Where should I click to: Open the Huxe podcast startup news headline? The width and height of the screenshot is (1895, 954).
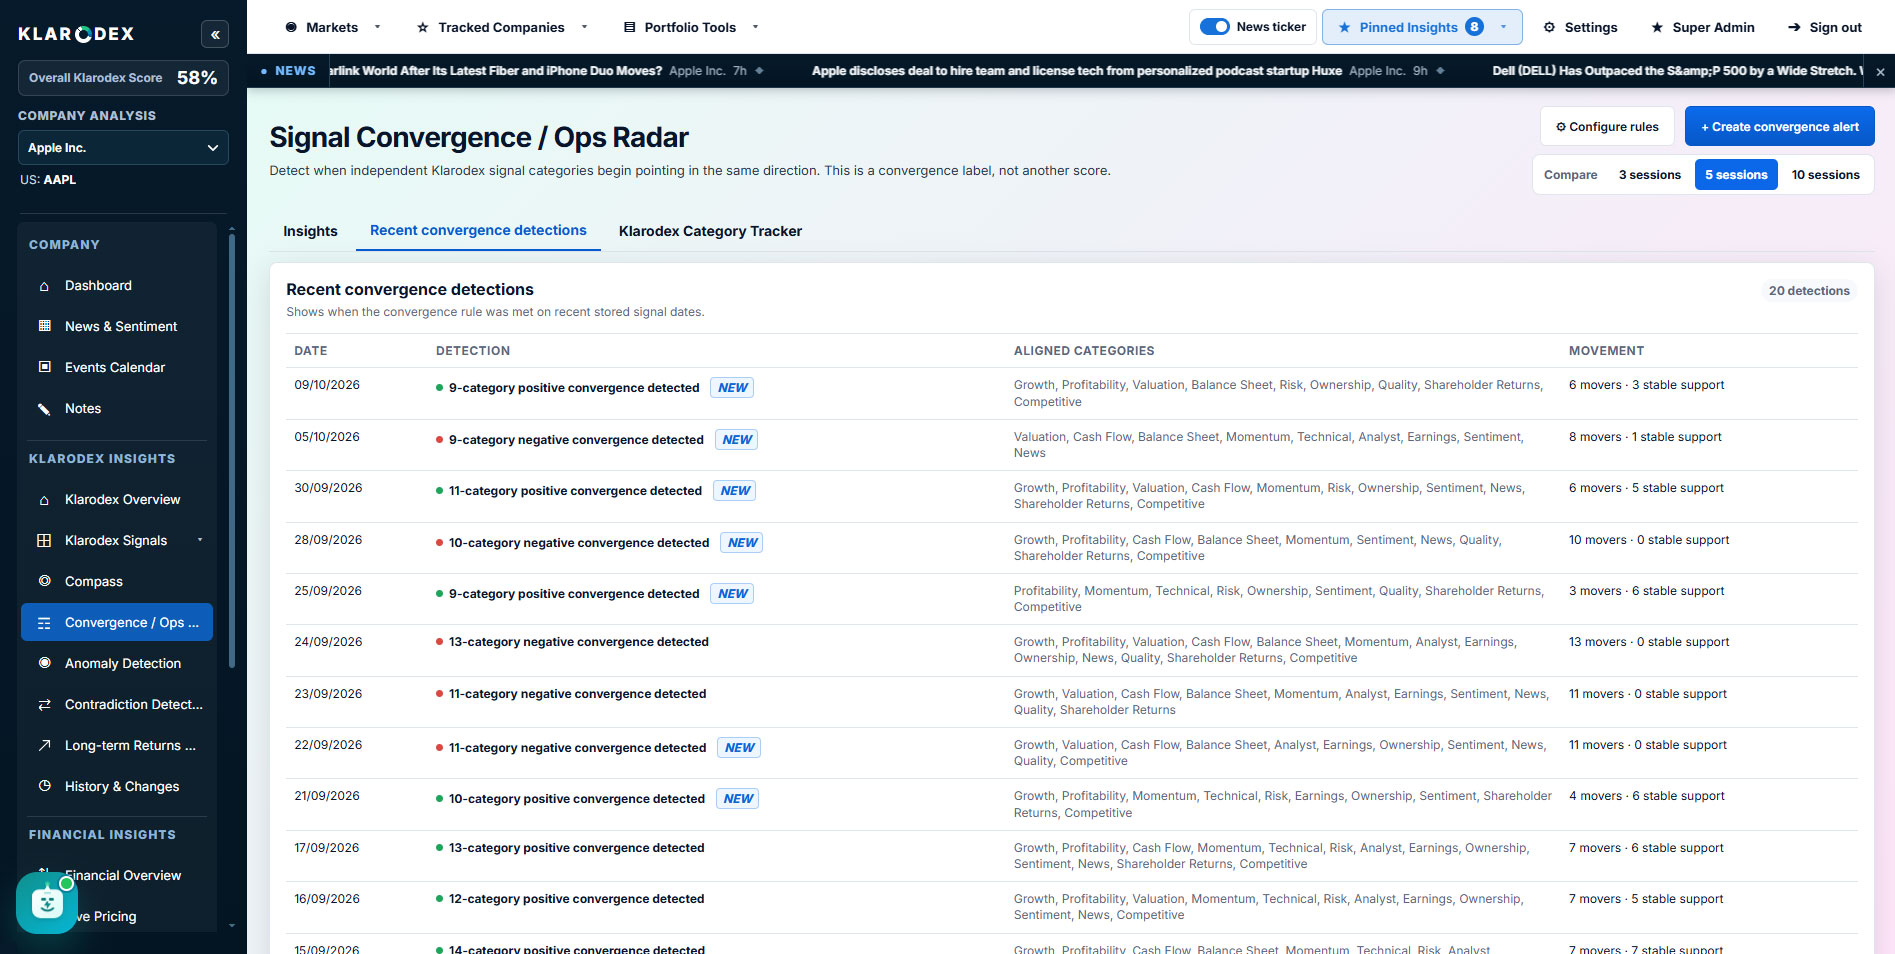tap(1076, 71)
